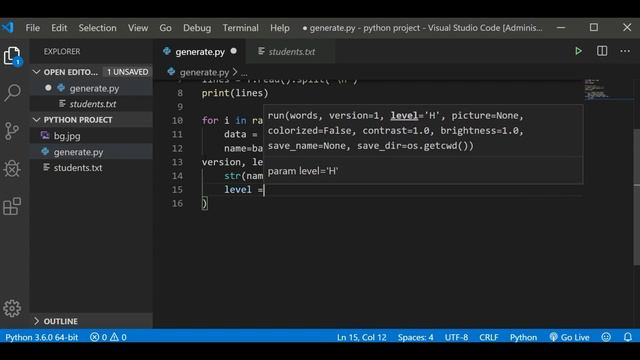Open errors and warnings count in status bar

pyautogui.click(x=108, y=337)
